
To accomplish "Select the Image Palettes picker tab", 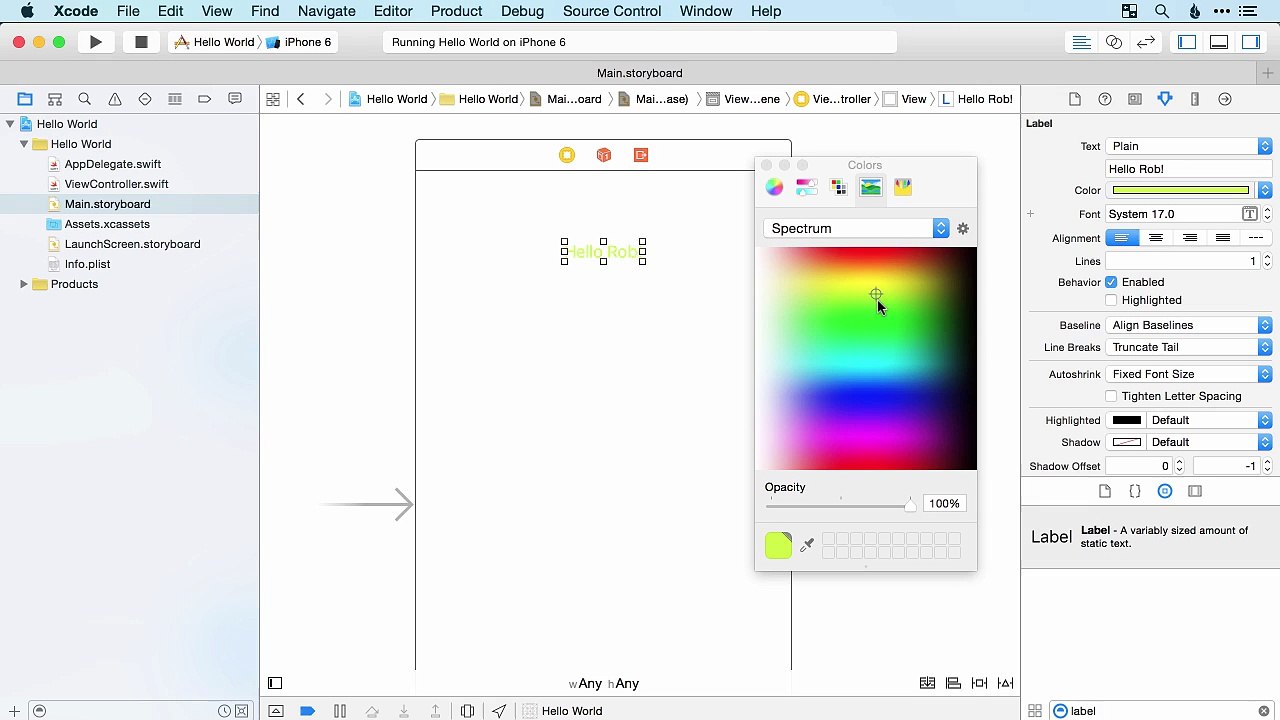I will (x=871, y=187).
